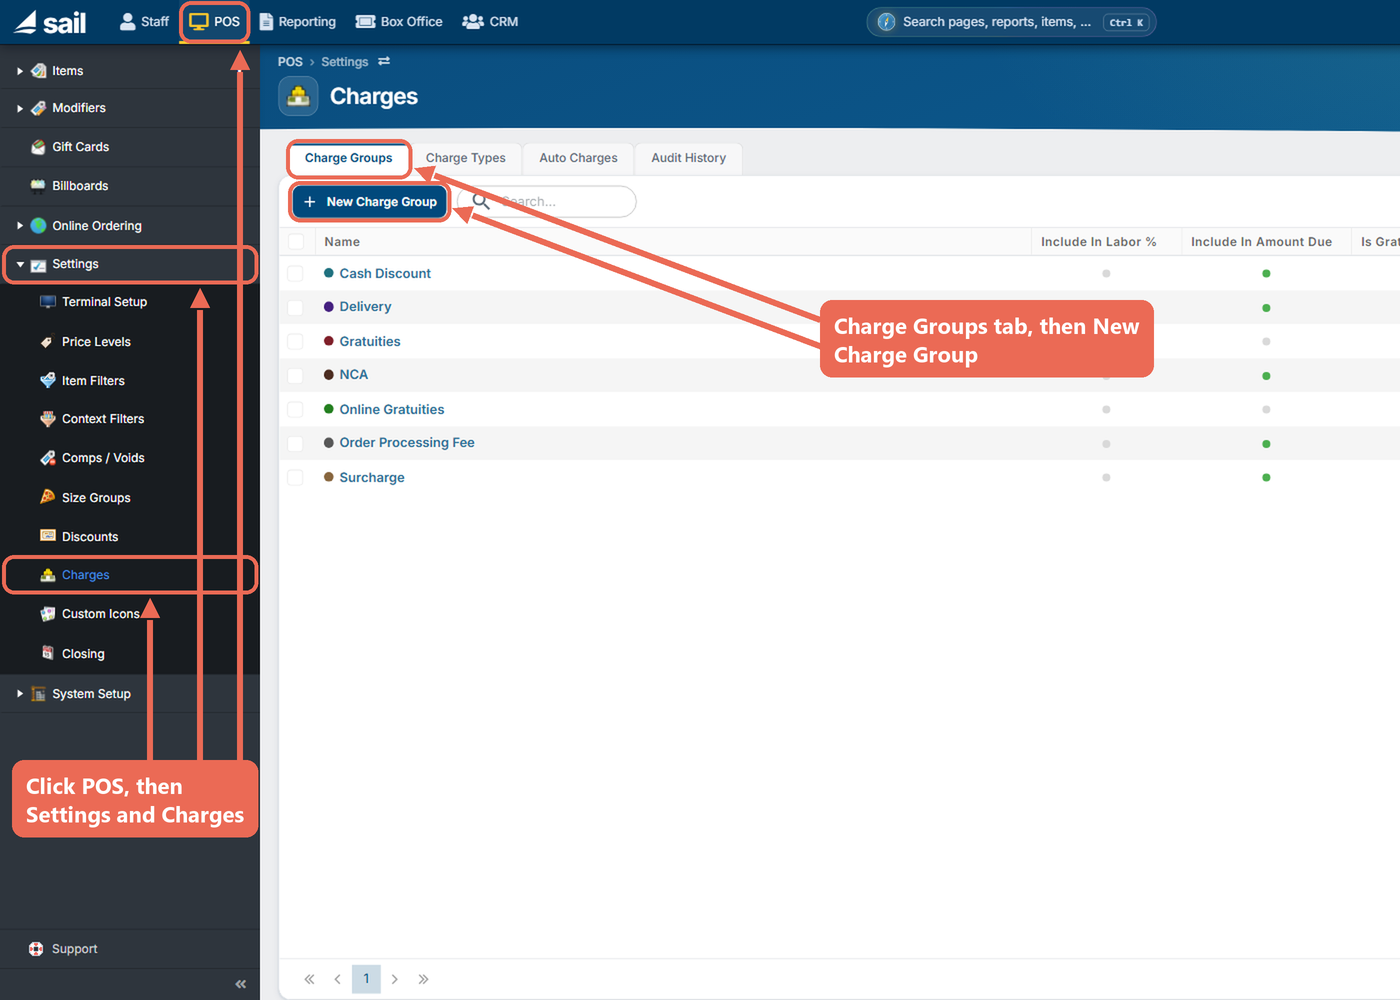Image resolution: width=1400 pixels, height=1000 pixels.
Task: Click the Price Levels tag icon
Action: coord(48,342)
